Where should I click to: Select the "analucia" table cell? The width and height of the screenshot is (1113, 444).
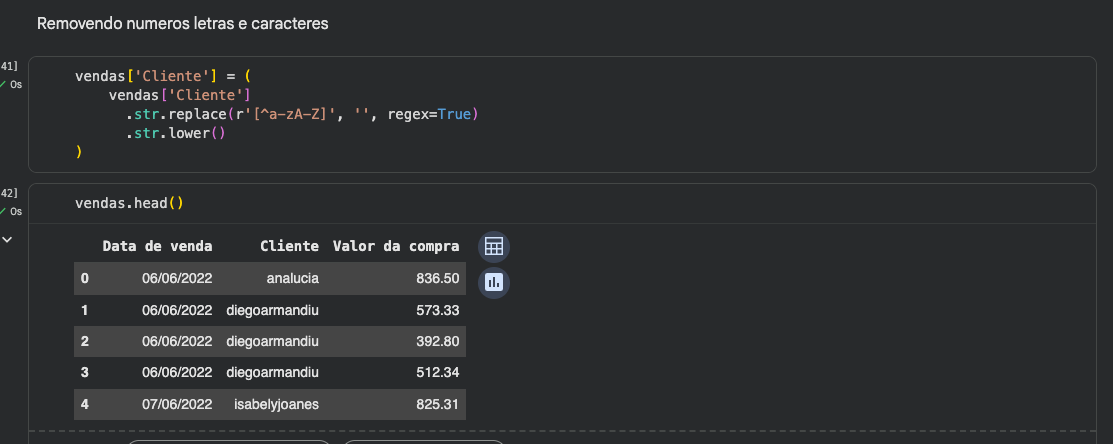pos(293,278)
